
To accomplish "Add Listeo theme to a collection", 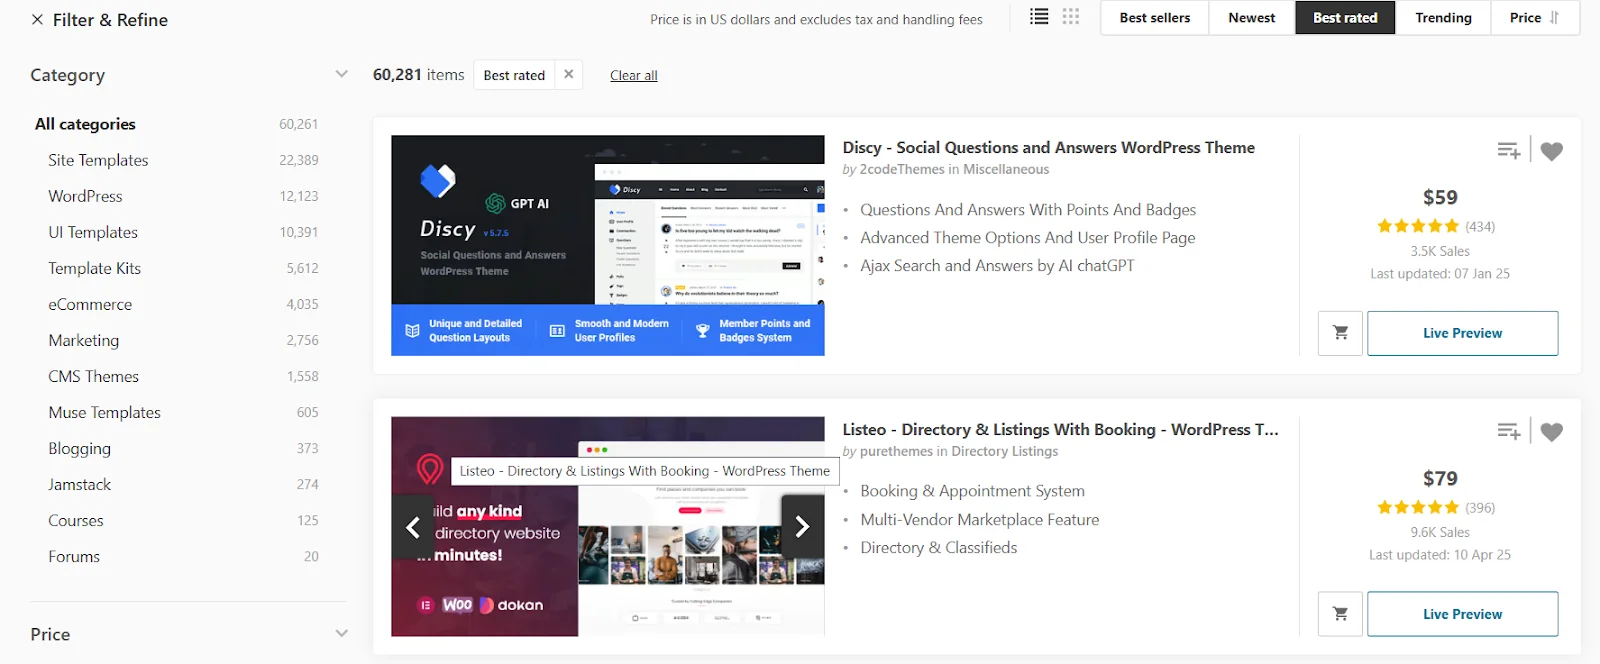I will pyautogui.click(x=1508, y=432).
